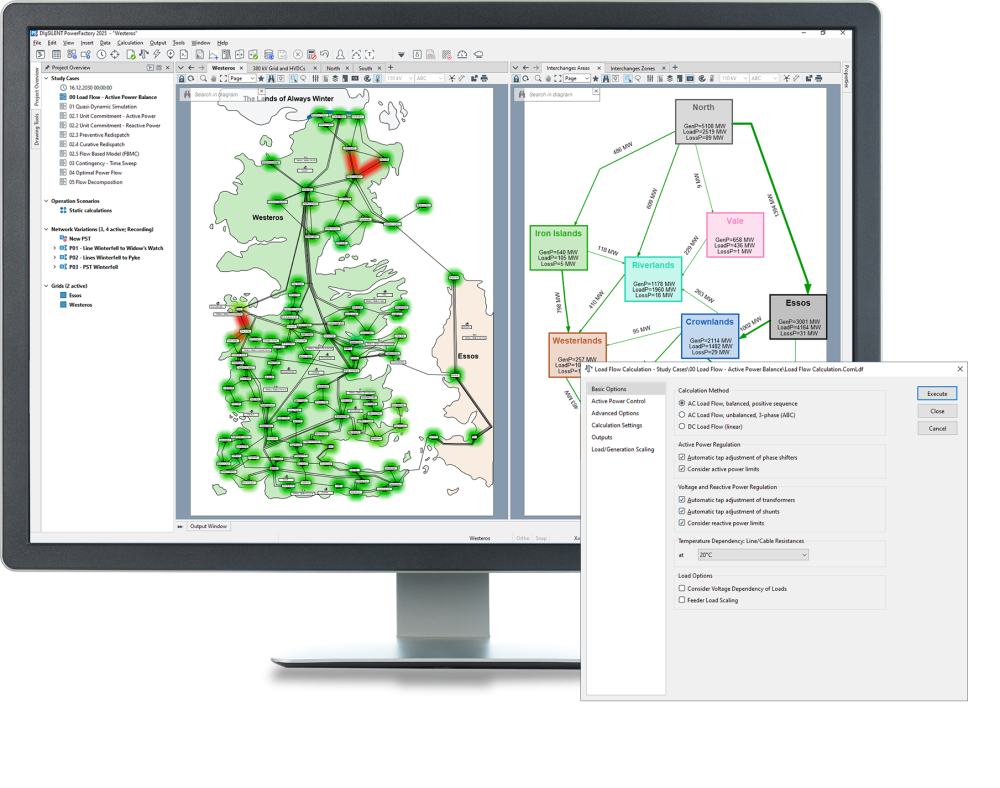
Task: Collapse the Operation Scenarios section
Action: click(x=46, y=201)
